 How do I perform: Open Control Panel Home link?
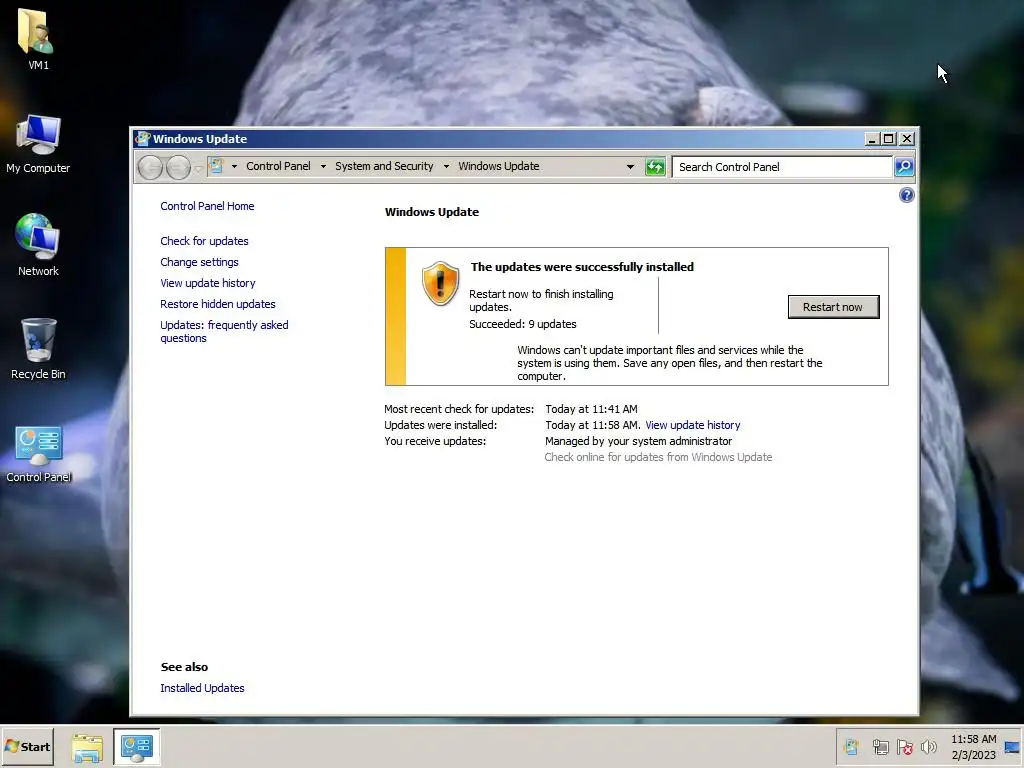207,206
